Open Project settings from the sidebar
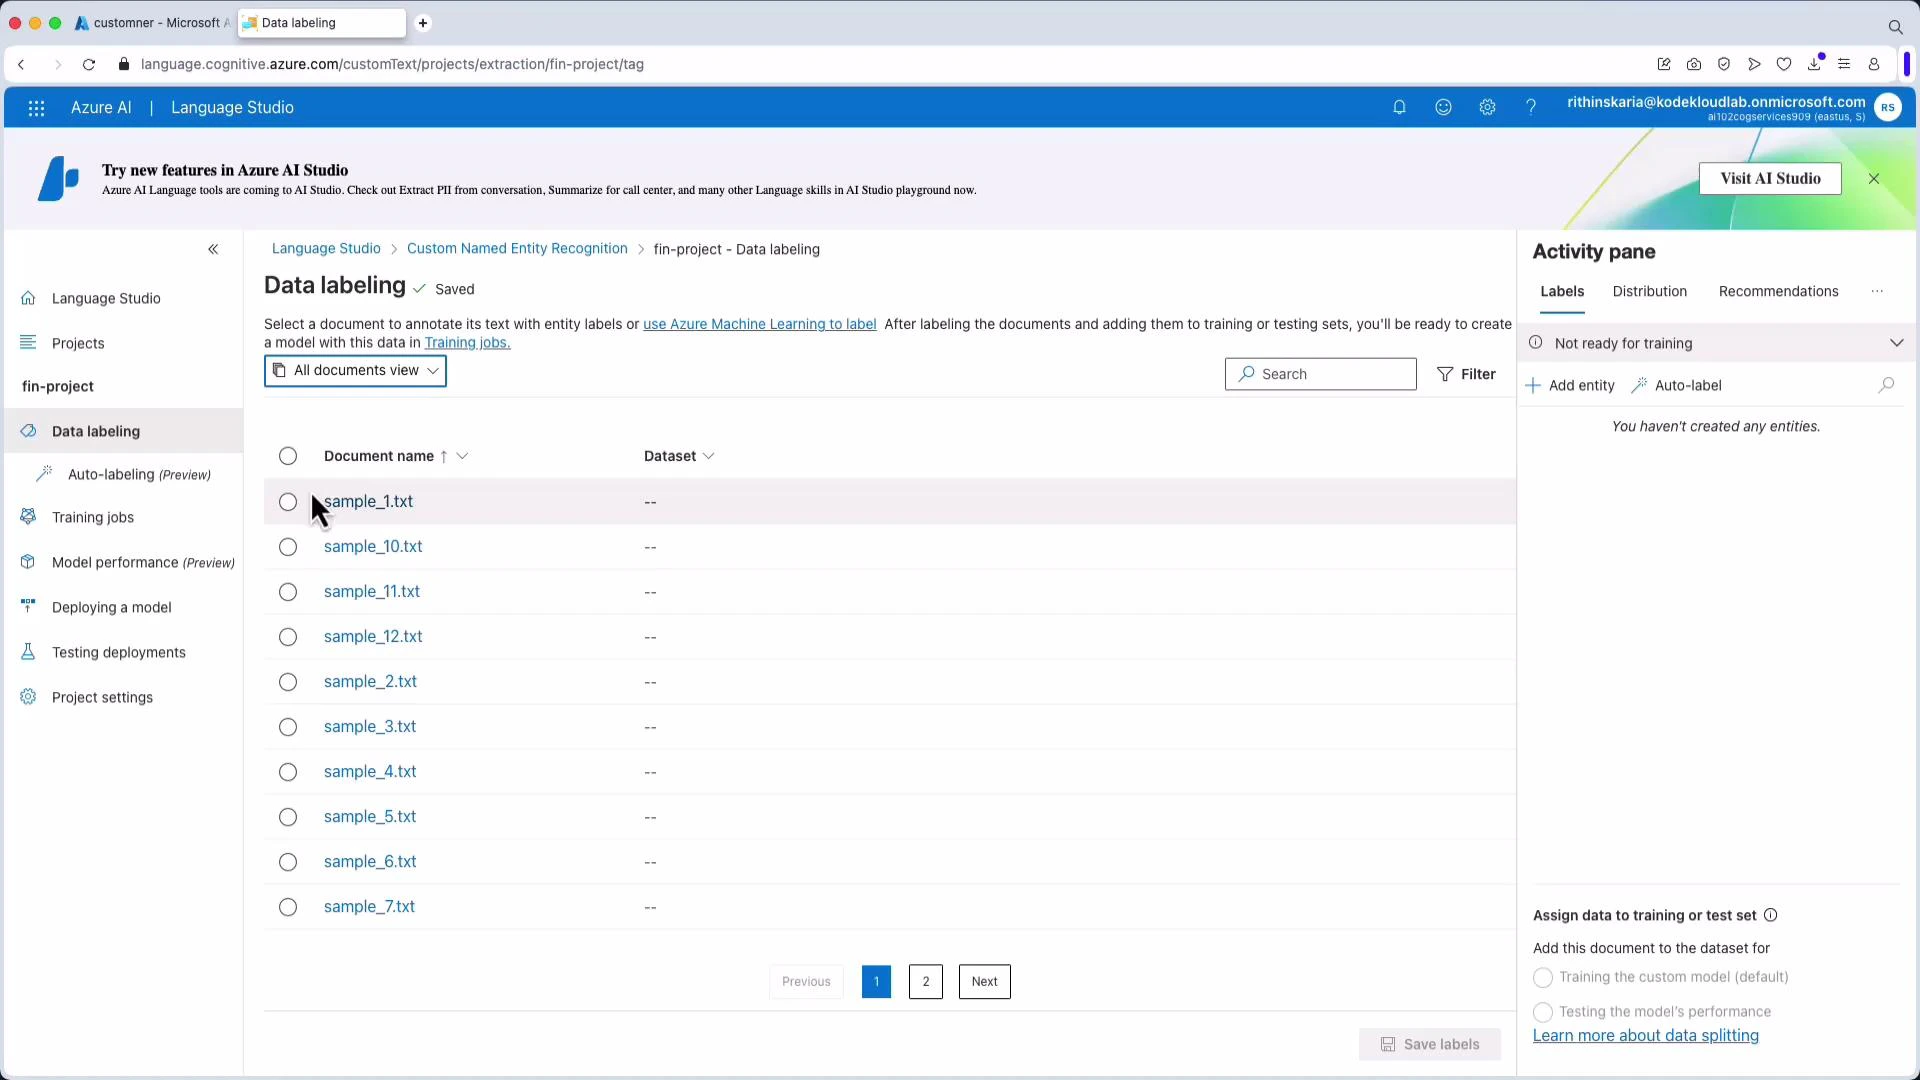The height and width of the screenshot is (1080, 1920). point(29,697)
